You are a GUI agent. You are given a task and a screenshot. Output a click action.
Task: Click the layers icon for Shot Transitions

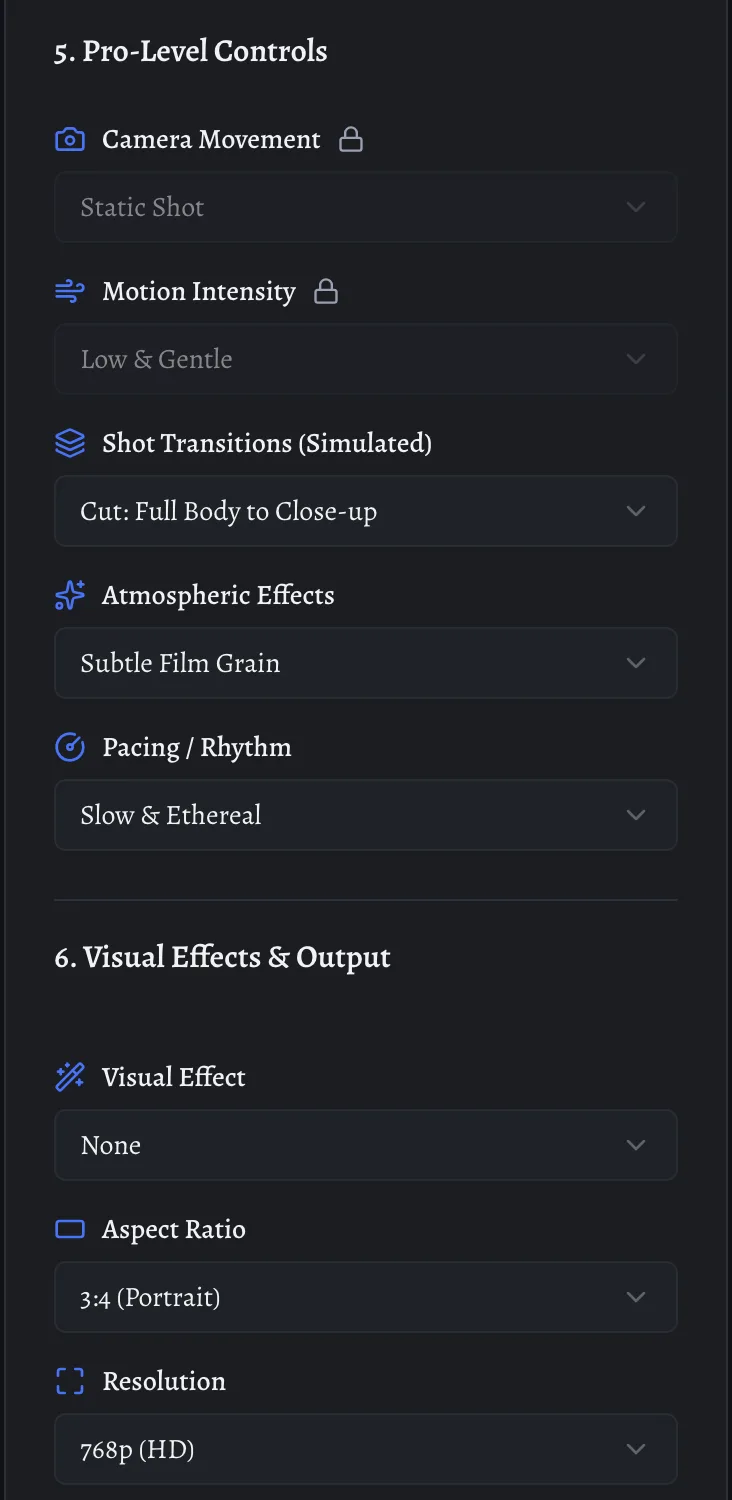tap(69, 443)
